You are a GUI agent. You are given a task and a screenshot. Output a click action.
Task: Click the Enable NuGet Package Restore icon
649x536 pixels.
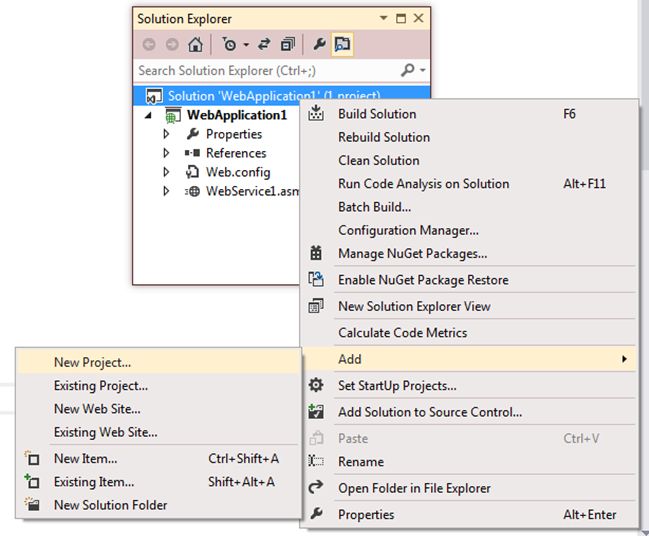316,279
